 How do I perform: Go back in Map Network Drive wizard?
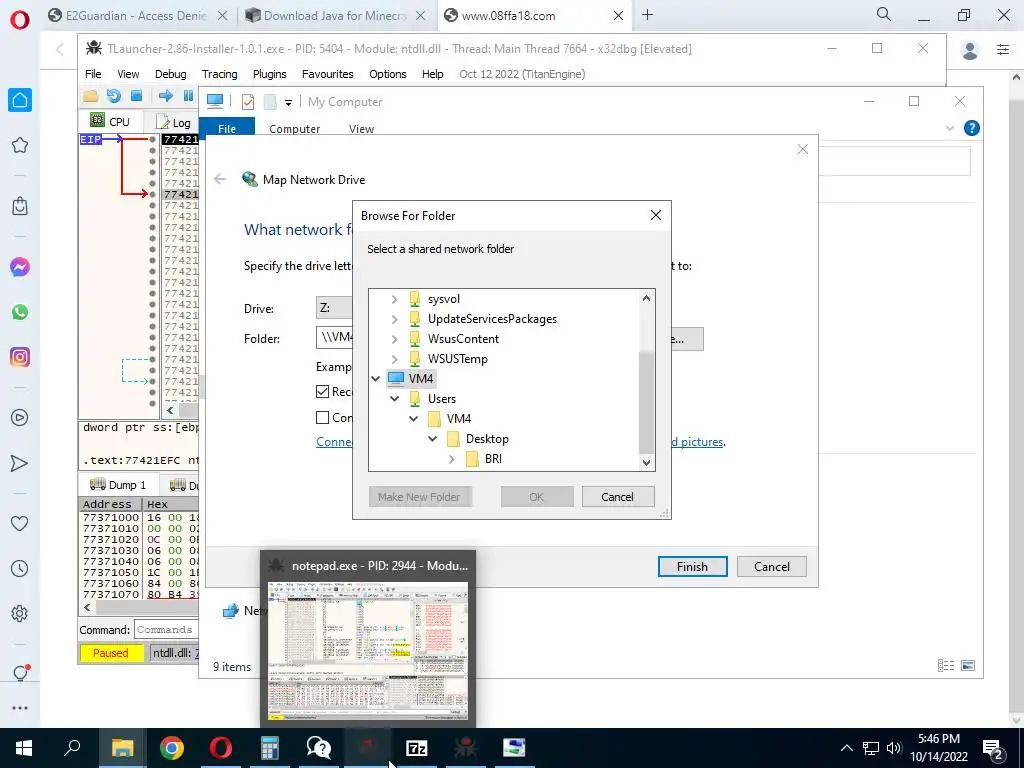pyautogui.click(x=220, y=179)
